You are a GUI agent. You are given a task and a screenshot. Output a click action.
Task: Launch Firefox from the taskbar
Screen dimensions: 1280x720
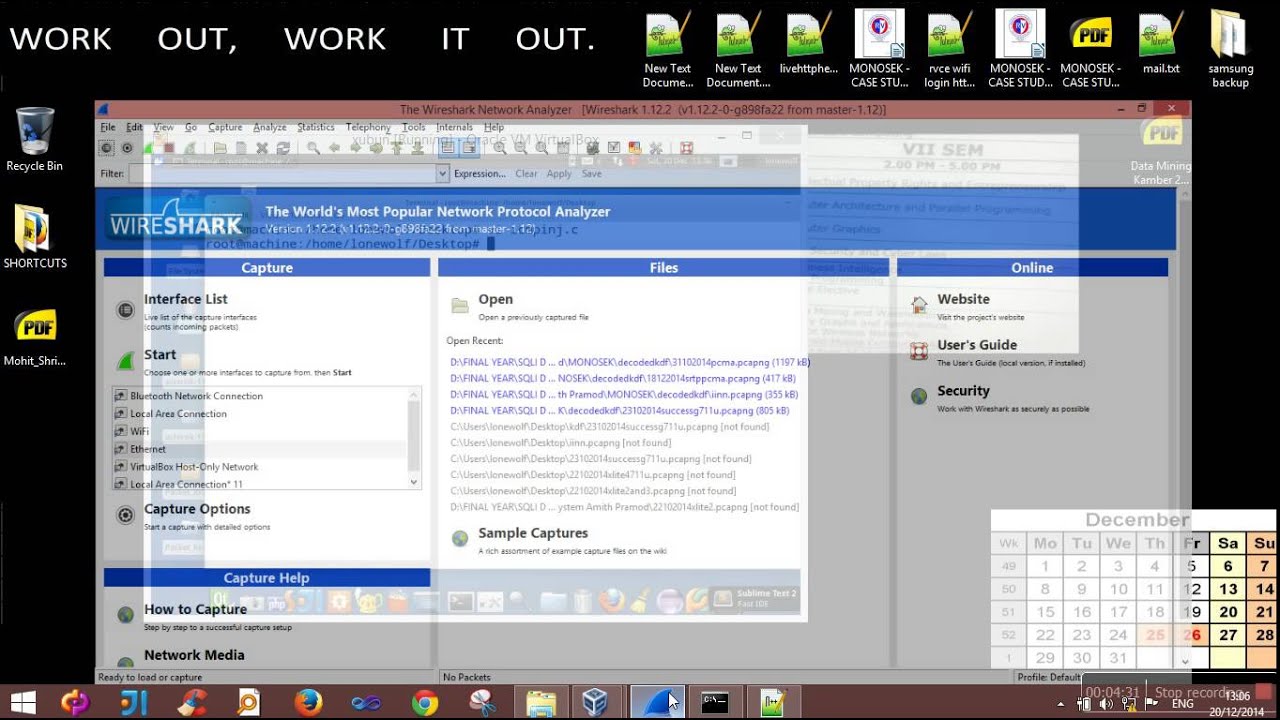click(x=308, y=703)
